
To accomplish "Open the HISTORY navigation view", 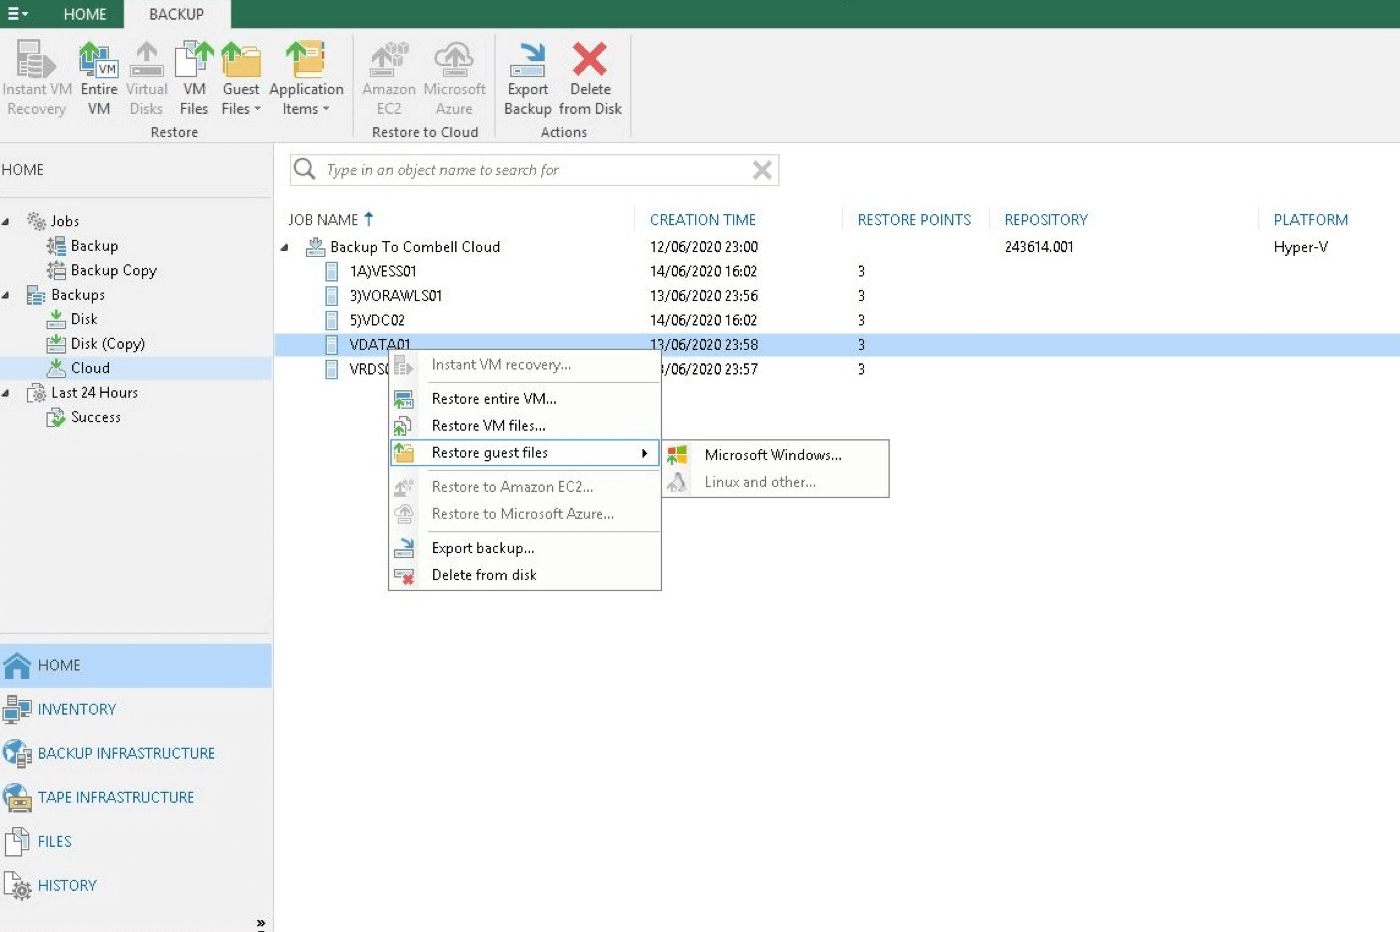I will (x=136, y=885).
